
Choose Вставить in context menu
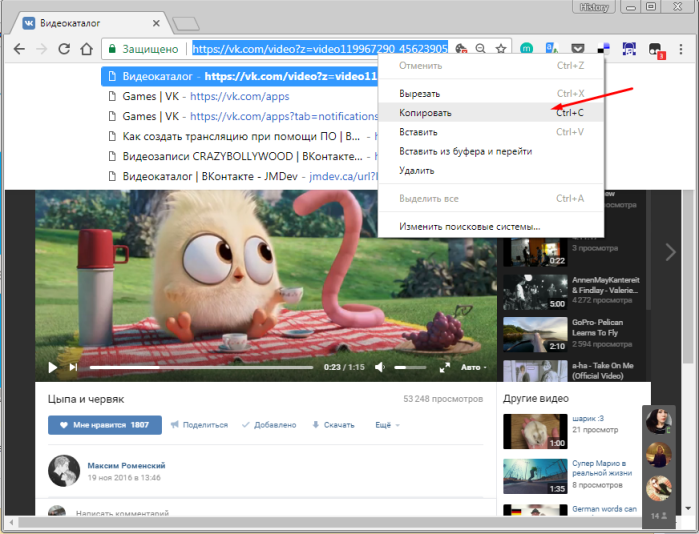pyautogui.click(x=491, y=132)
